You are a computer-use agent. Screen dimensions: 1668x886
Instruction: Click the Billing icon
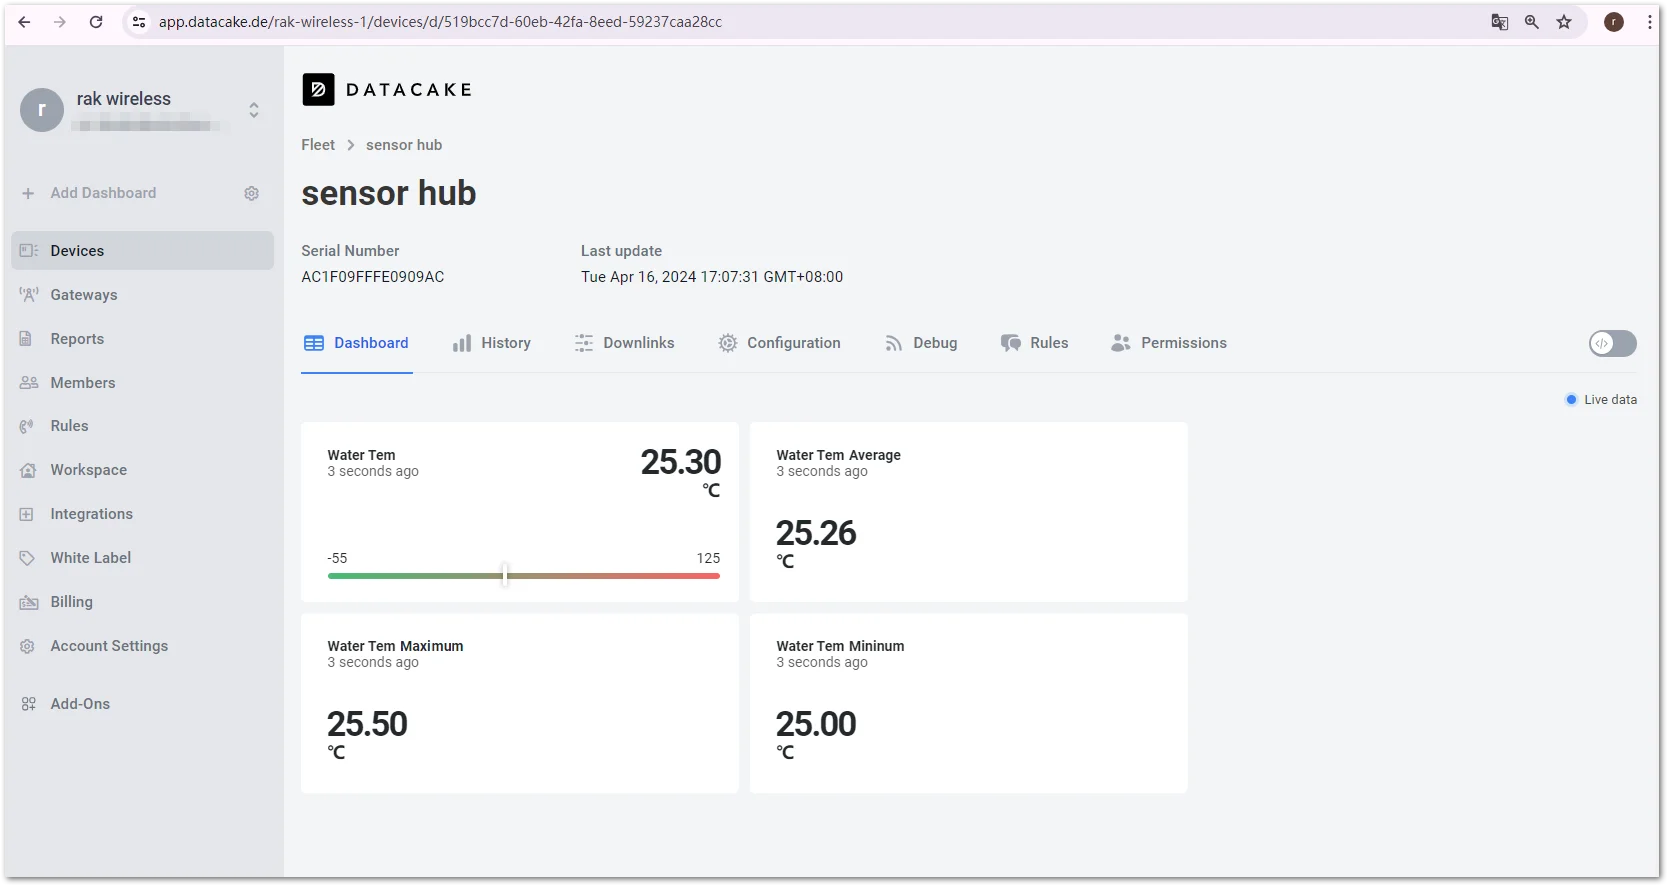tap(29, 602)
